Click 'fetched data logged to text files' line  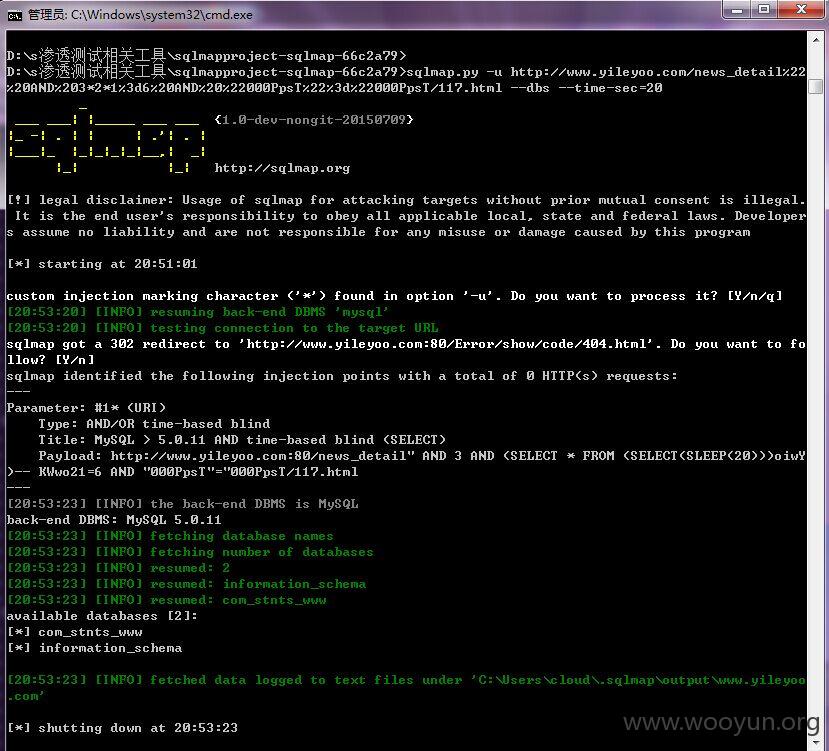pos(406,680)
